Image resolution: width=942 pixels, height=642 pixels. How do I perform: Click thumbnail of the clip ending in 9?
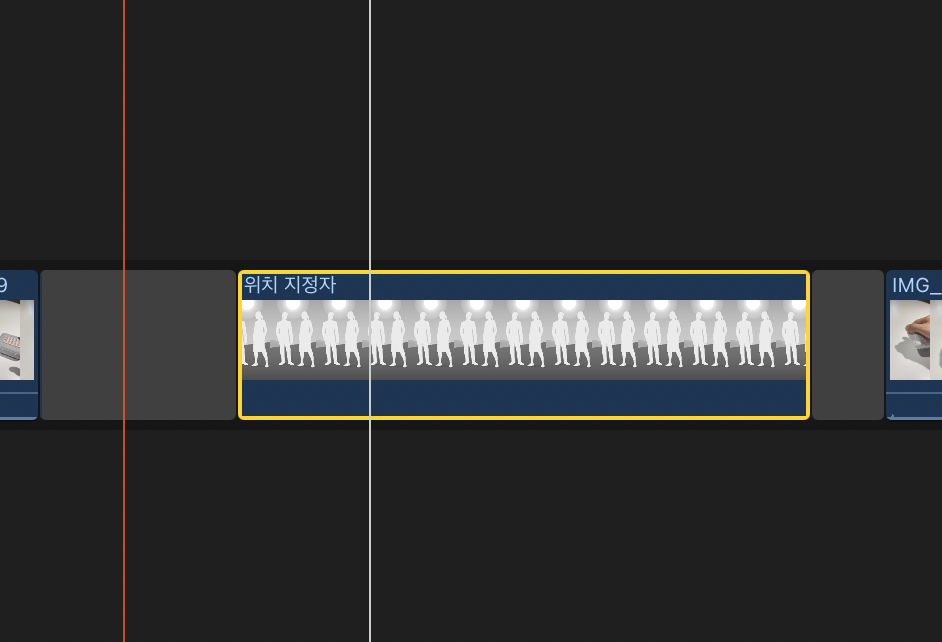pos(17,340)
